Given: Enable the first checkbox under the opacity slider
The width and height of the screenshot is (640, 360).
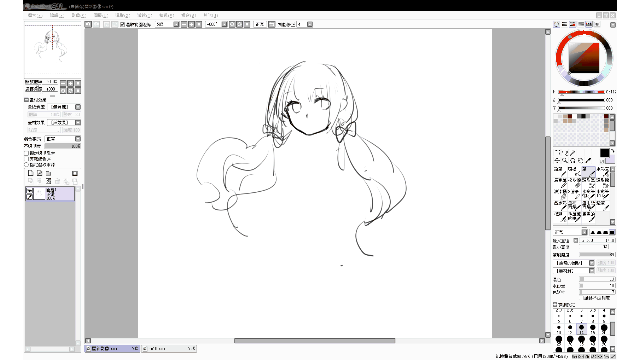Looking at the screenshot, I should (27, 153).
